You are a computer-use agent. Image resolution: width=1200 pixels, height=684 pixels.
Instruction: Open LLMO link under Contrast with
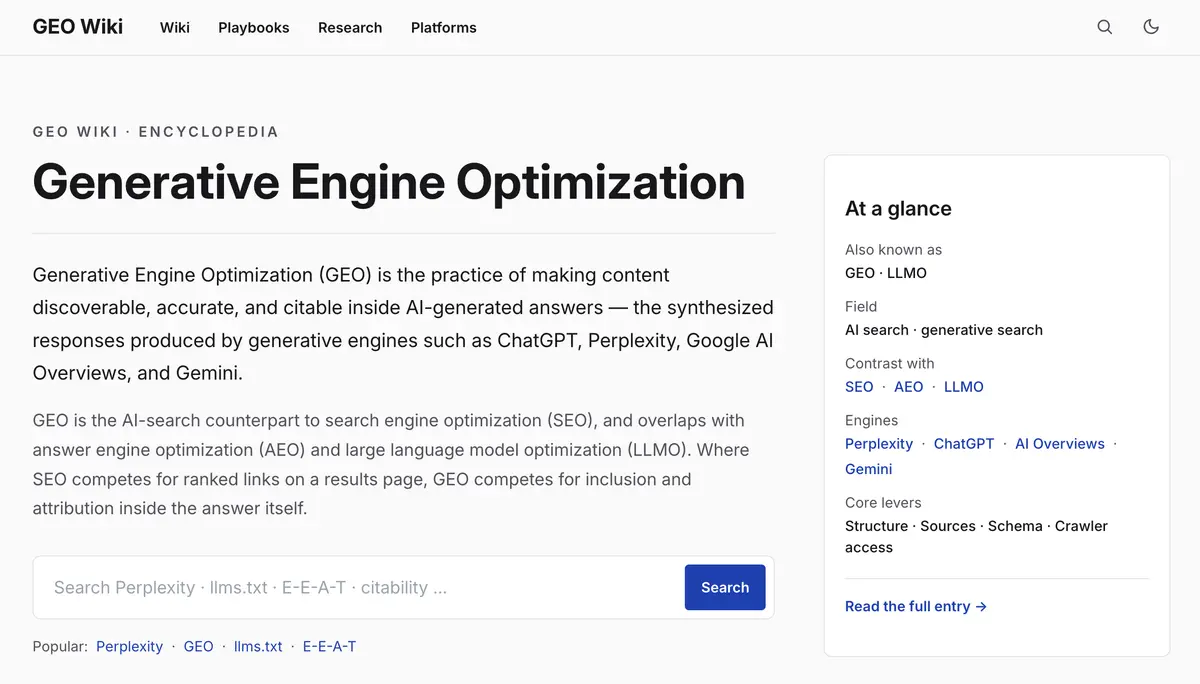tap(964, 387)
